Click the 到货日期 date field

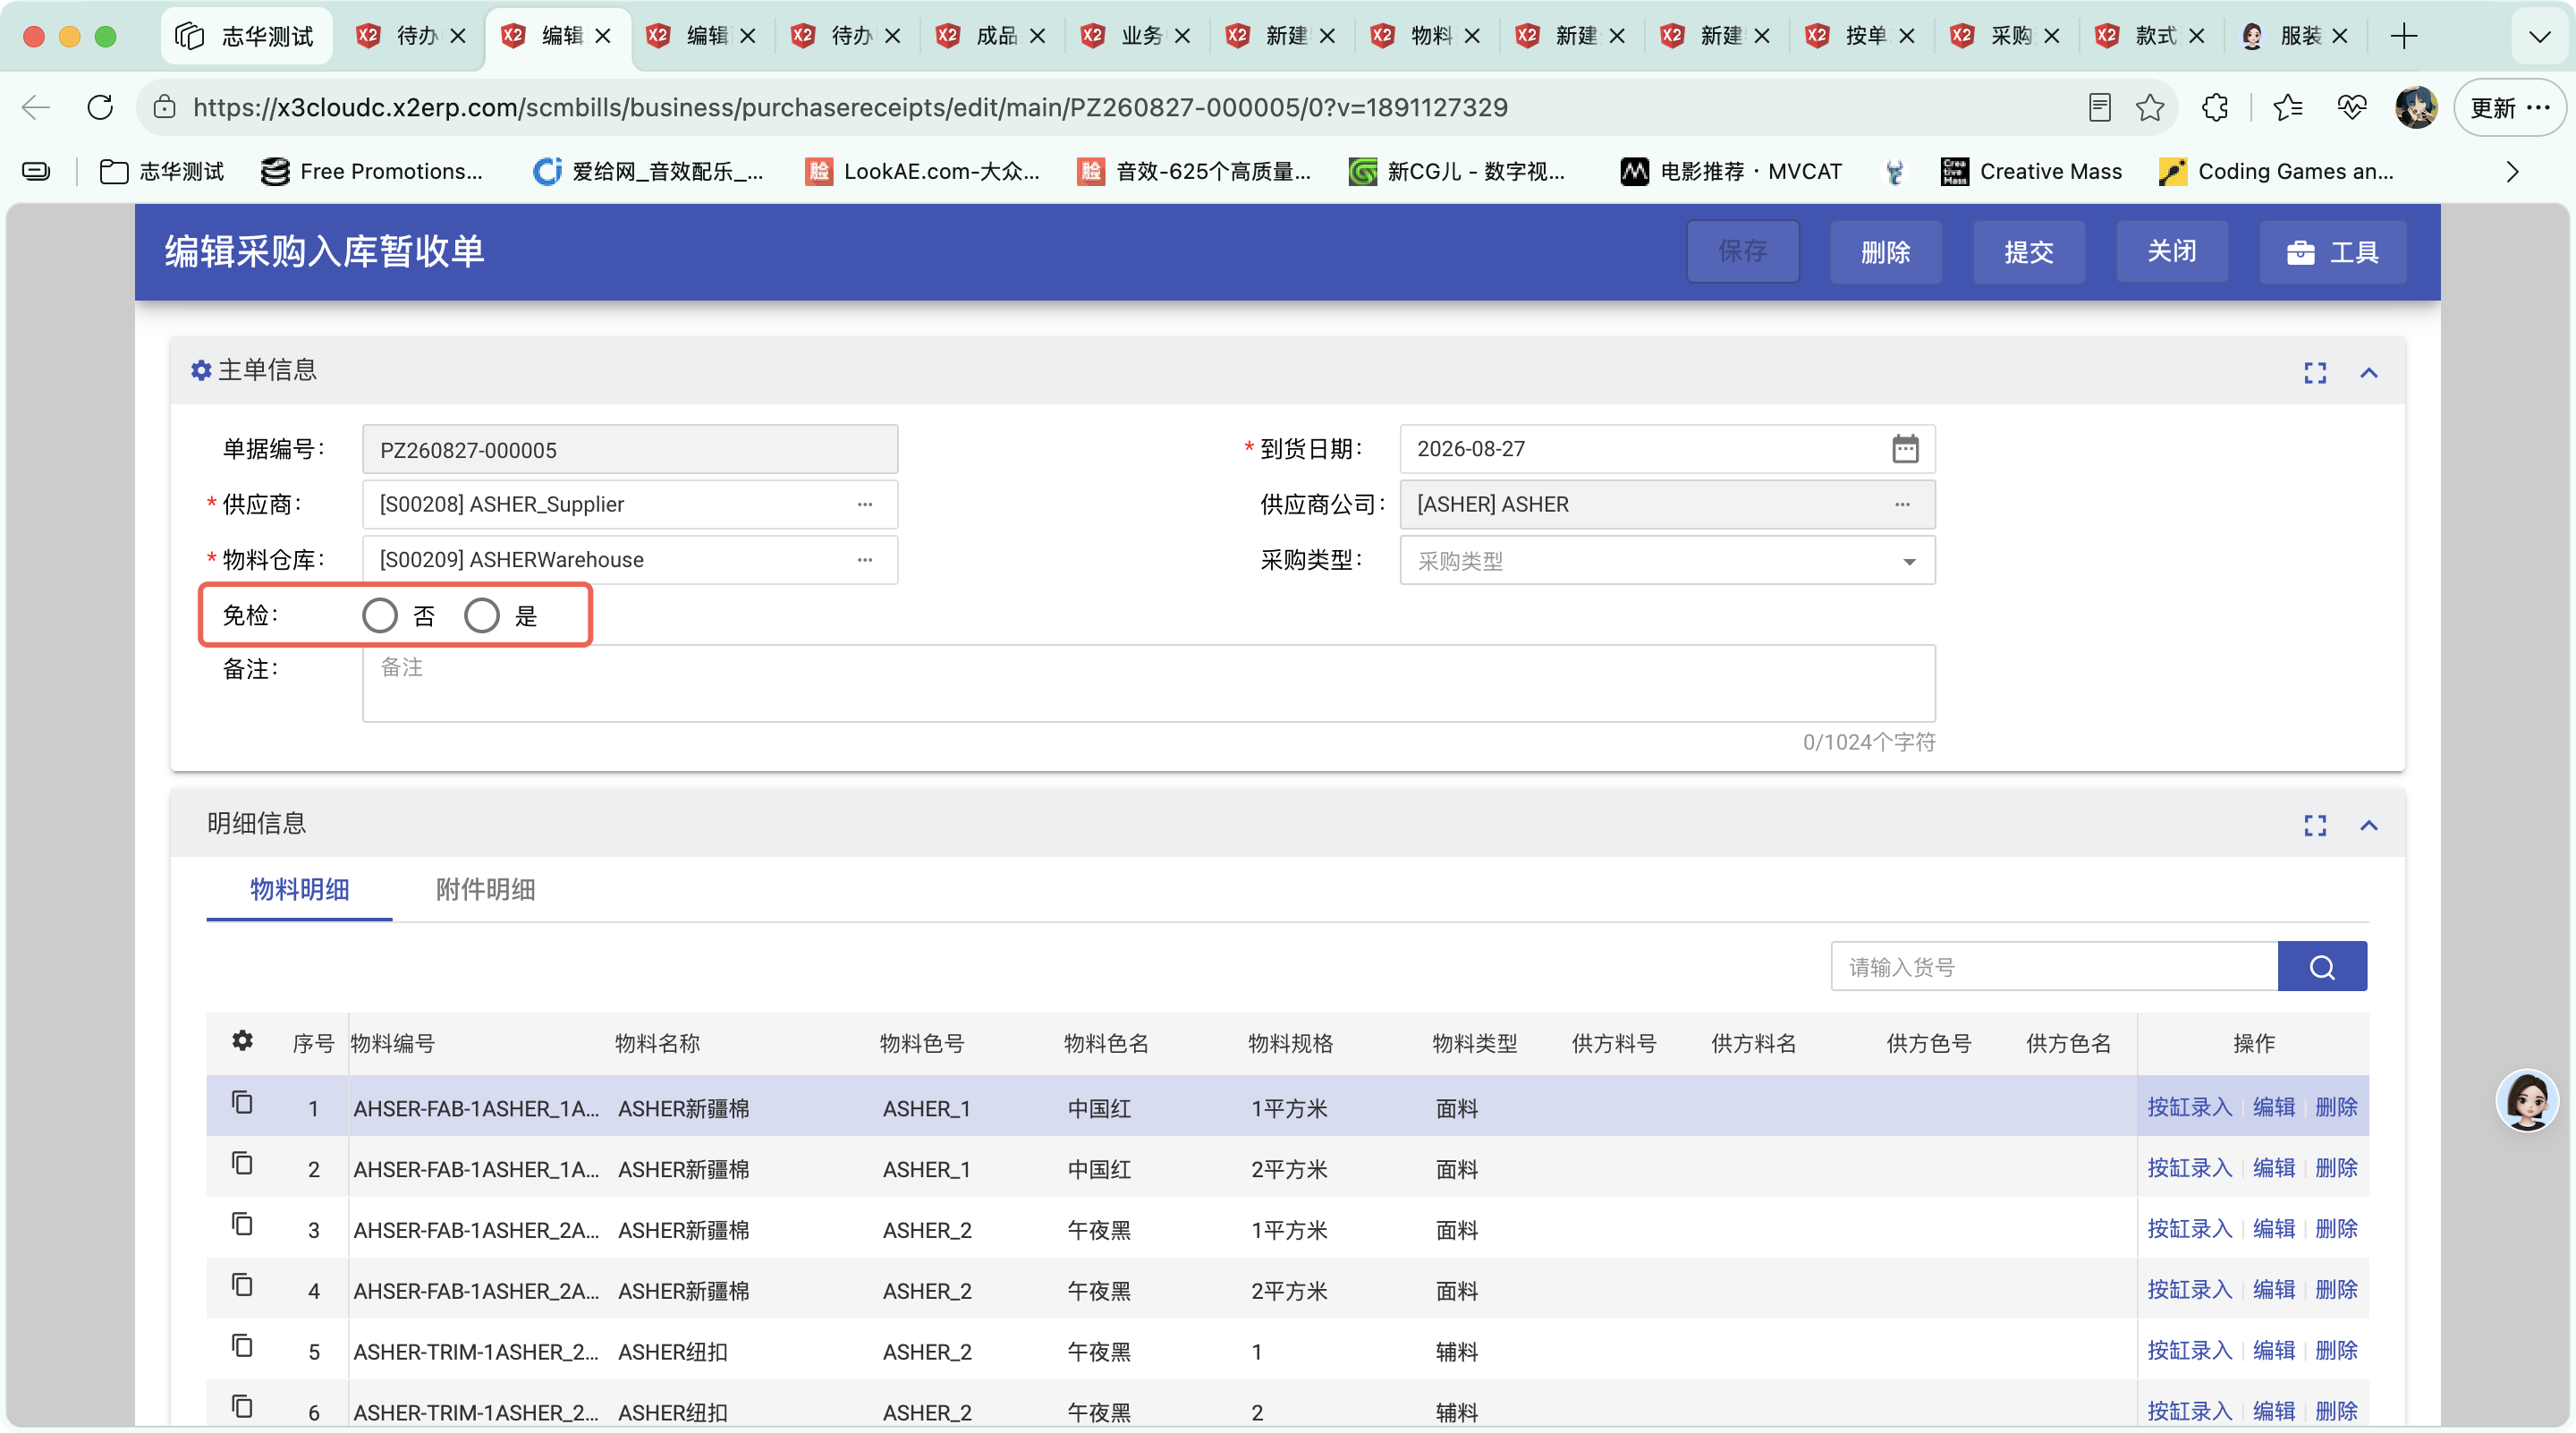coord(1667,449)
